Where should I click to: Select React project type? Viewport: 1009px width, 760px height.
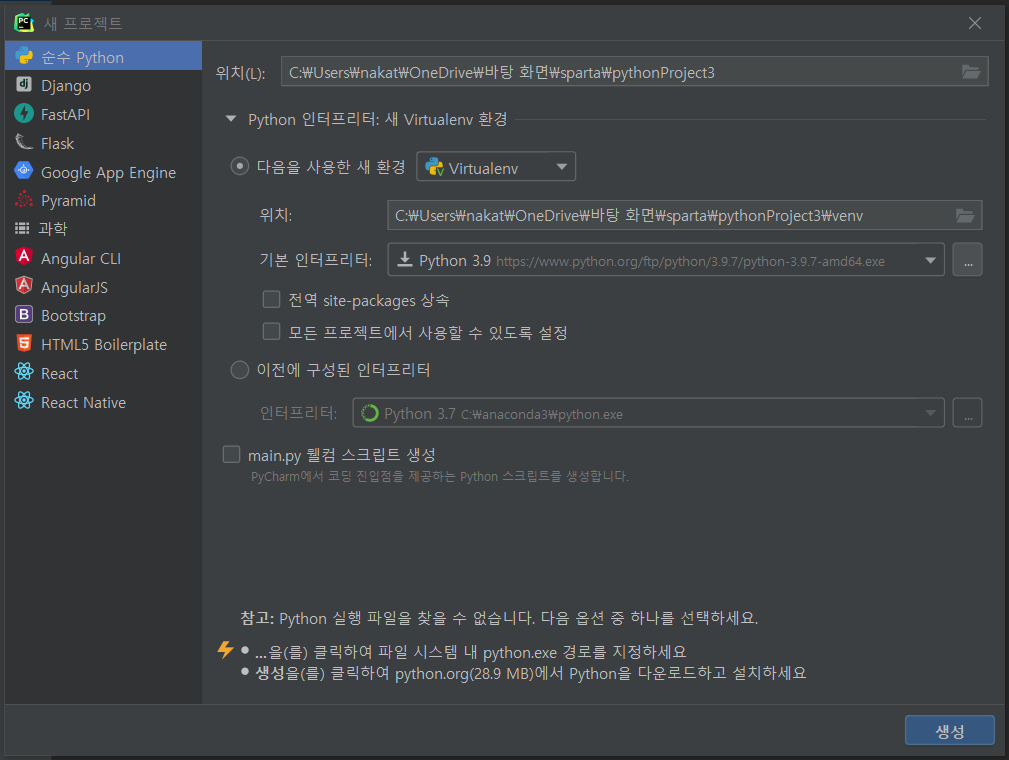click(104, 373)
